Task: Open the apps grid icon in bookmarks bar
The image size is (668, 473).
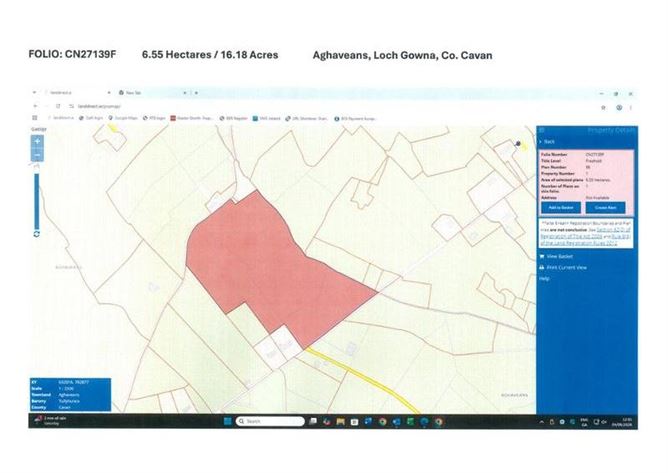Action: [x=35, y=118]
